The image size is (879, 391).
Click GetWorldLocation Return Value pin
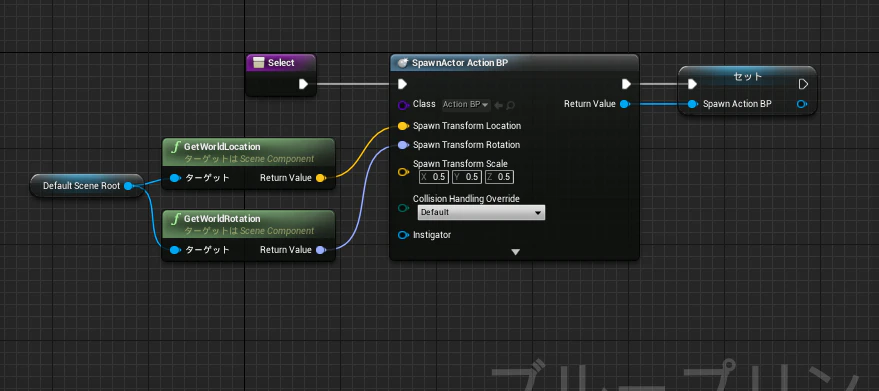321,178
